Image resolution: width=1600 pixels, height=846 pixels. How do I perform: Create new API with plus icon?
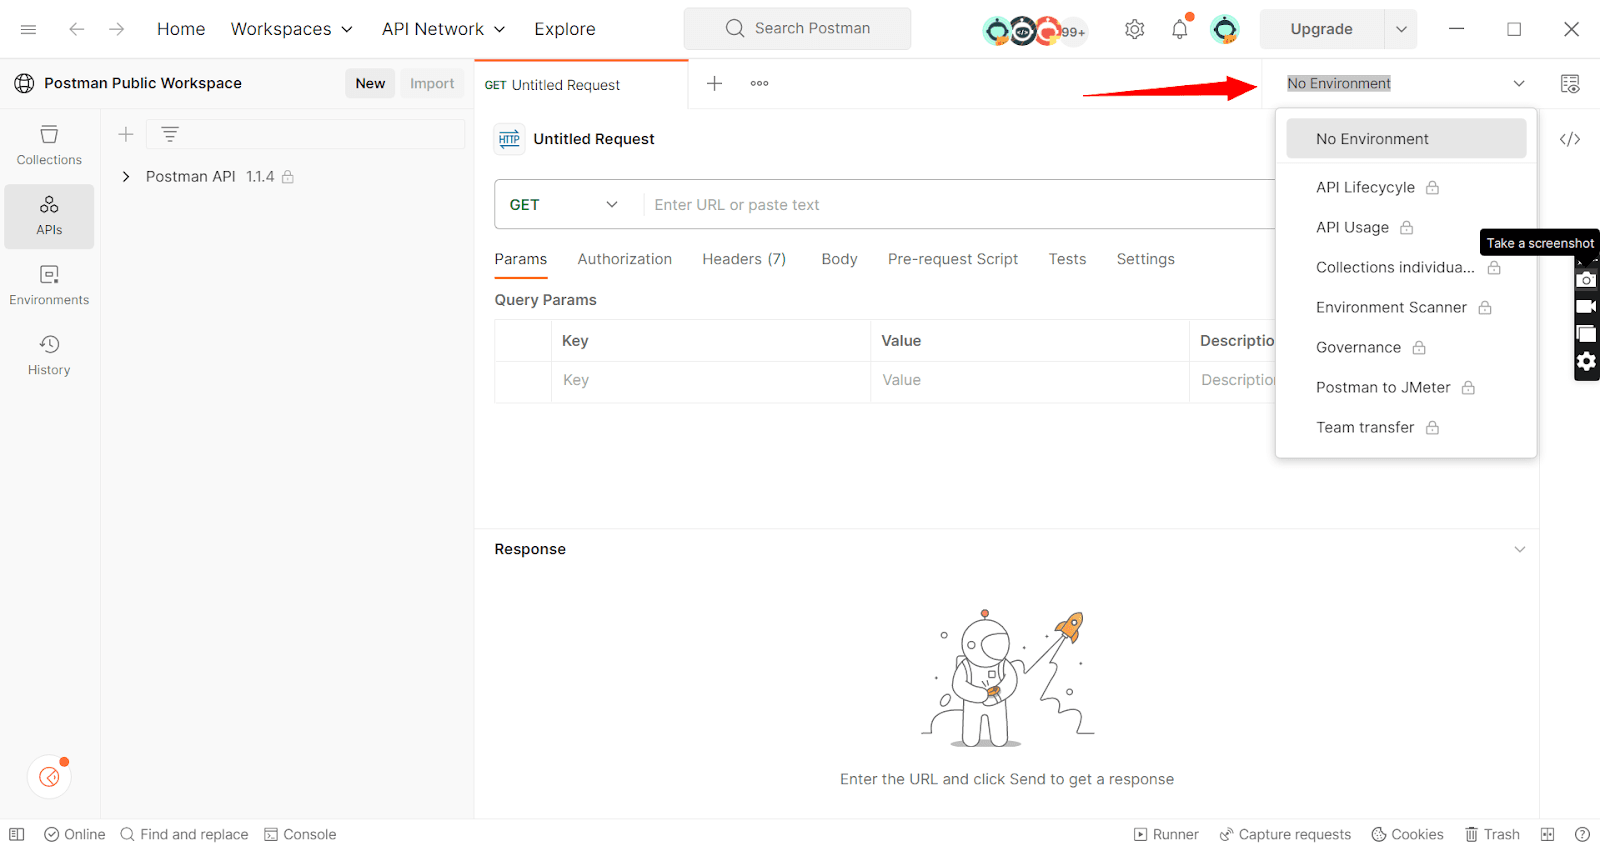[126, 134]
